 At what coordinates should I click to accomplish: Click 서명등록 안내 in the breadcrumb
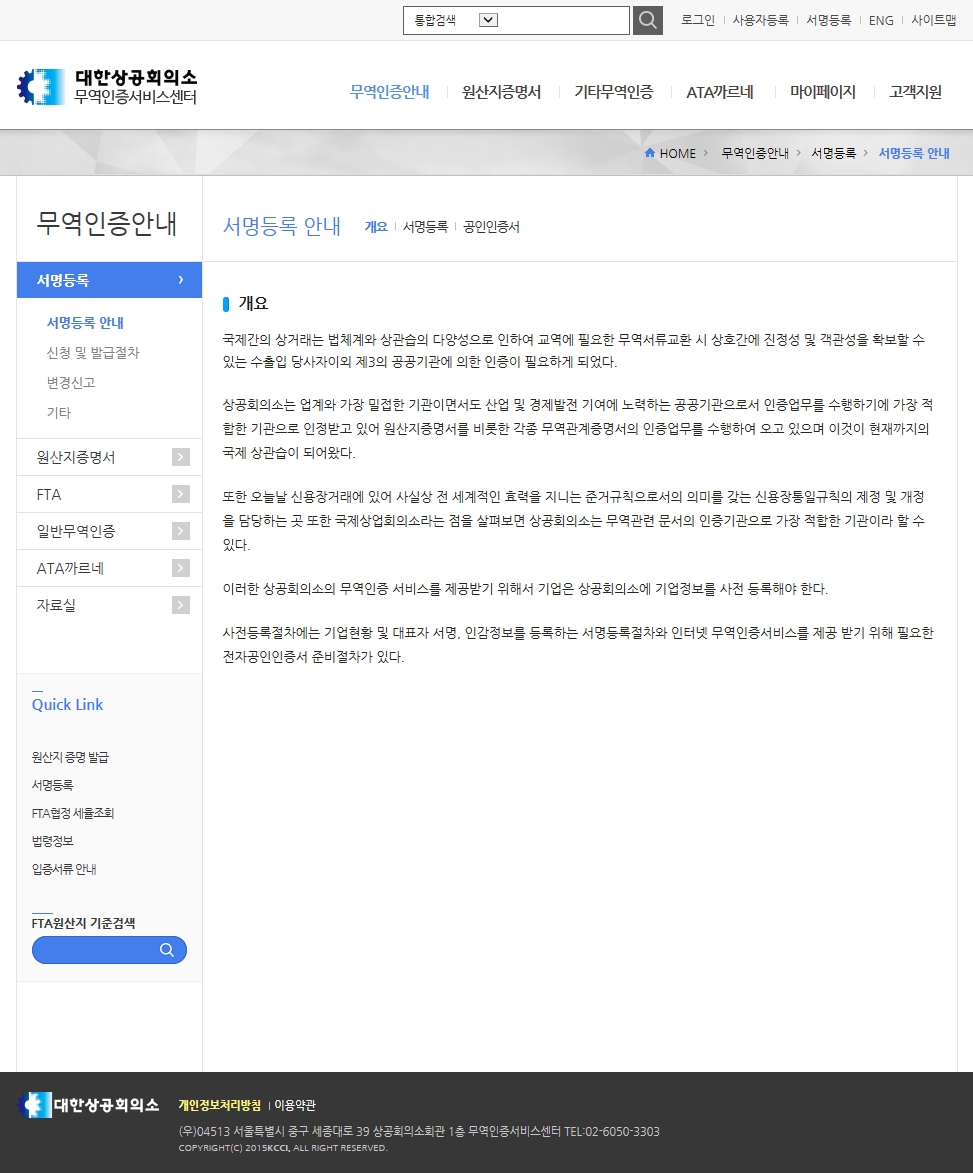[x=914, y=153]
